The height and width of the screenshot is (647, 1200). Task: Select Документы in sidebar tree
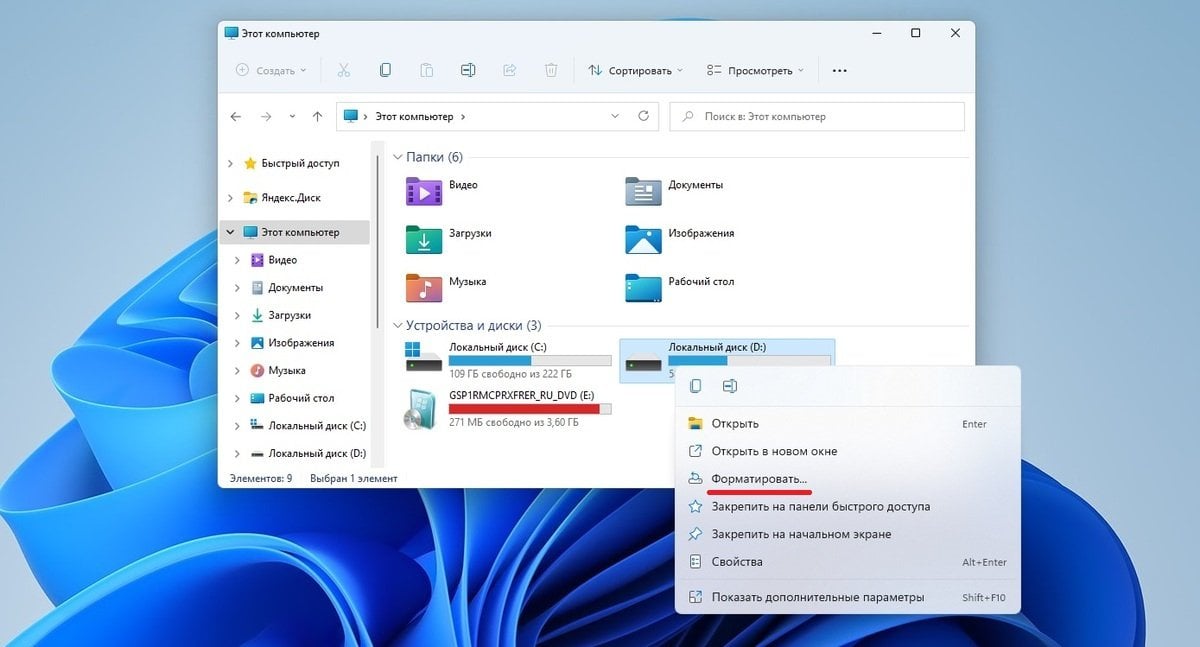tap(295, 288)
